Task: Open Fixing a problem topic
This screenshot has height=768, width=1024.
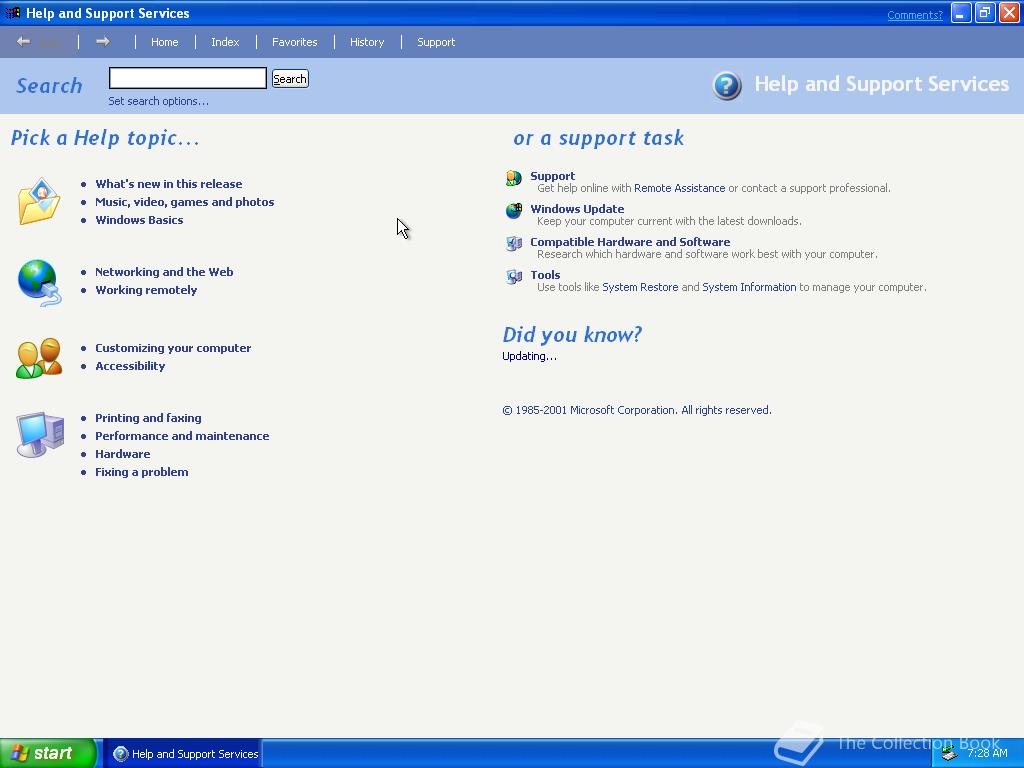Action: [142, 472]
